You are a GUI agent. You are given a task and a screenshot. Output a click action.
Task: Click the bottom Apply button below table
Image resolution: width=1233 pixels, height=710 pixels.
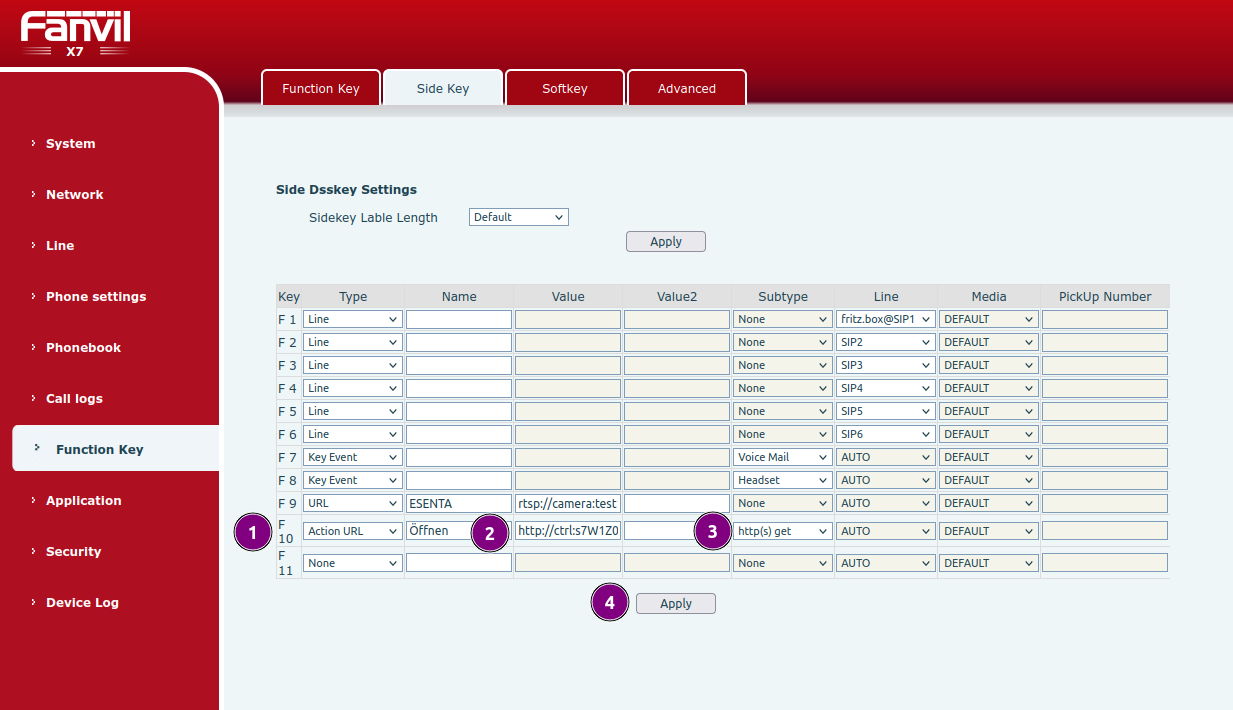point(676,604)
